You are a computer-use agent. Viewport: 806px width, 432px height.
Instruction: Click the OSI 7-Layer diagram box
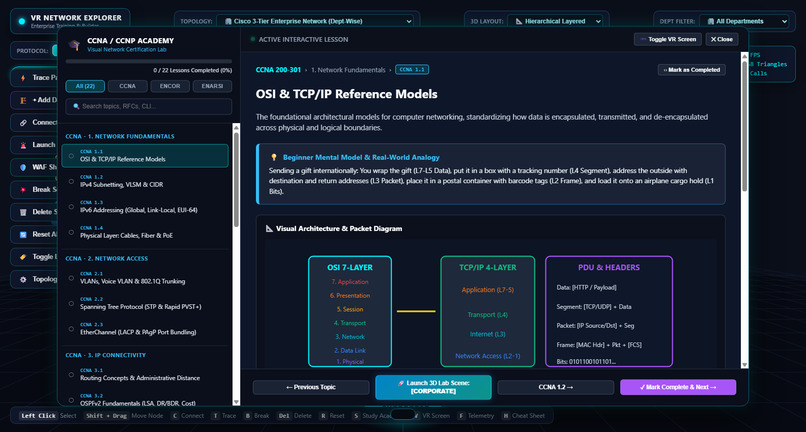(350, 311)
